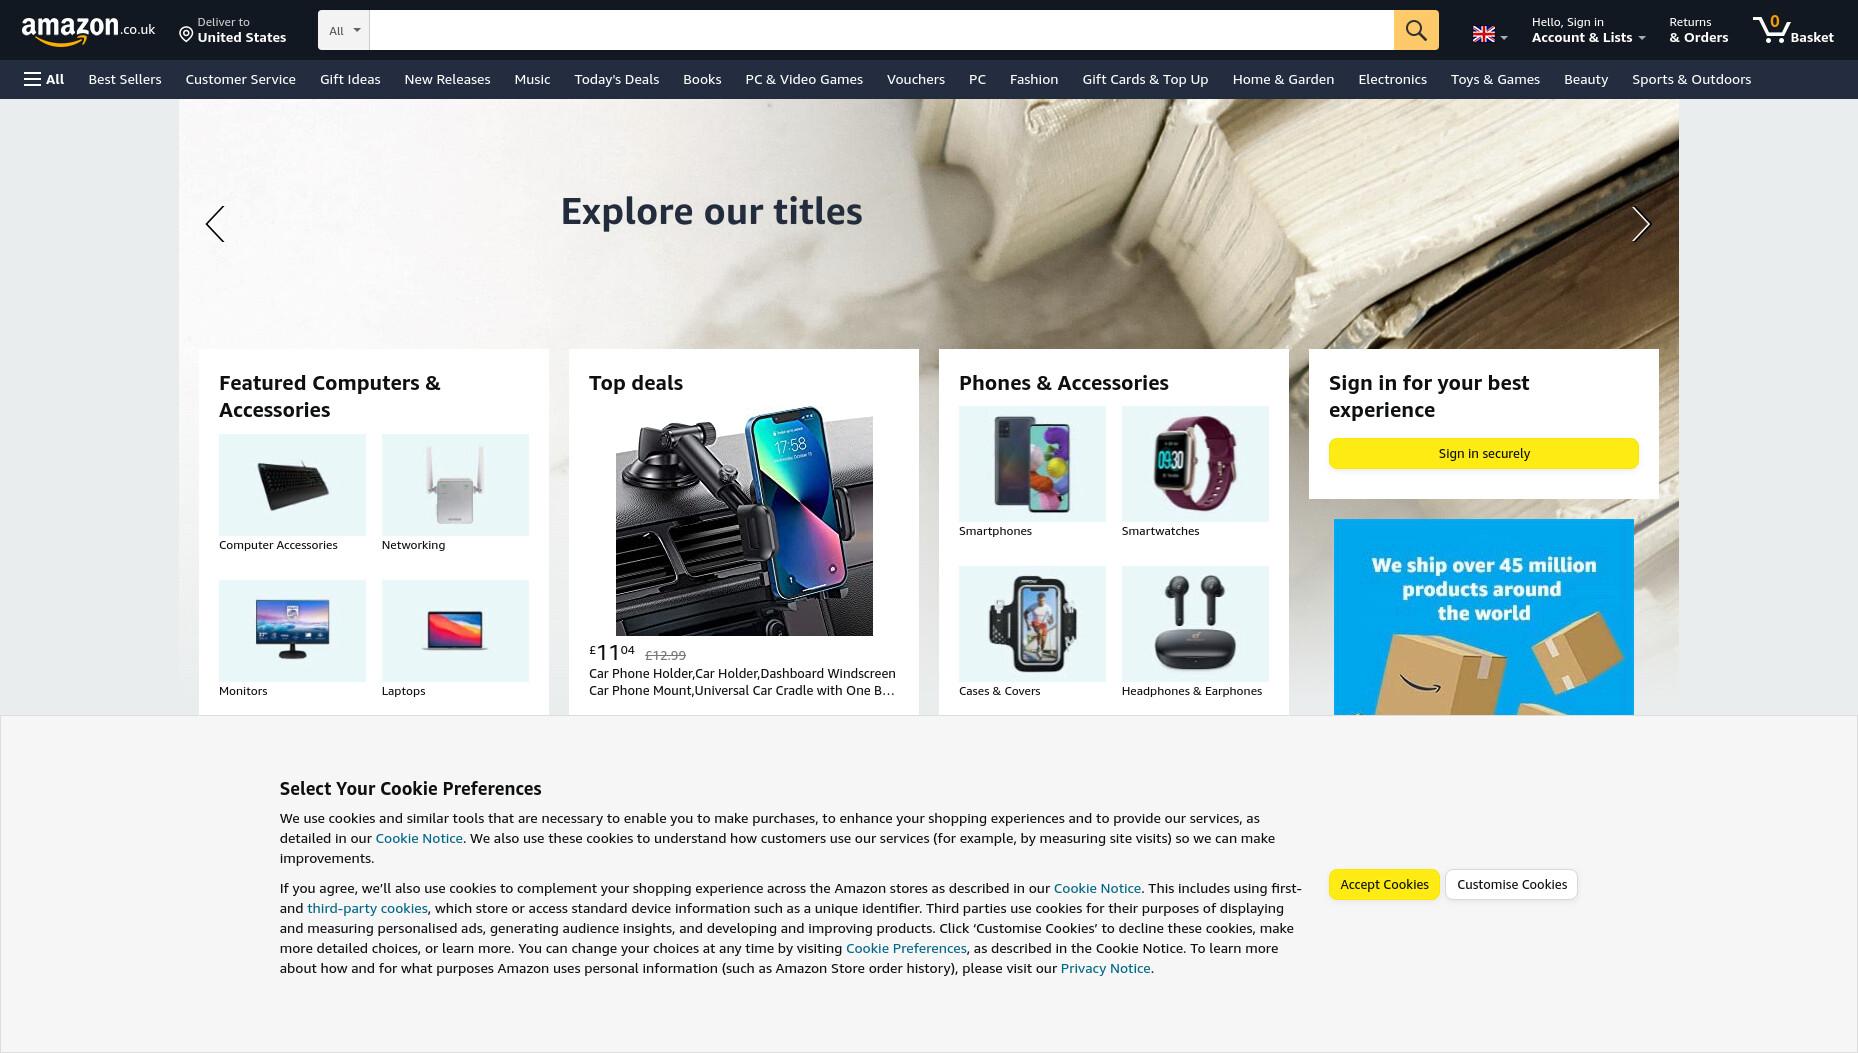Click the Amazon.co.uk logo
The width and height of the screenshot is (1858, 1053).
pos(88,30)
